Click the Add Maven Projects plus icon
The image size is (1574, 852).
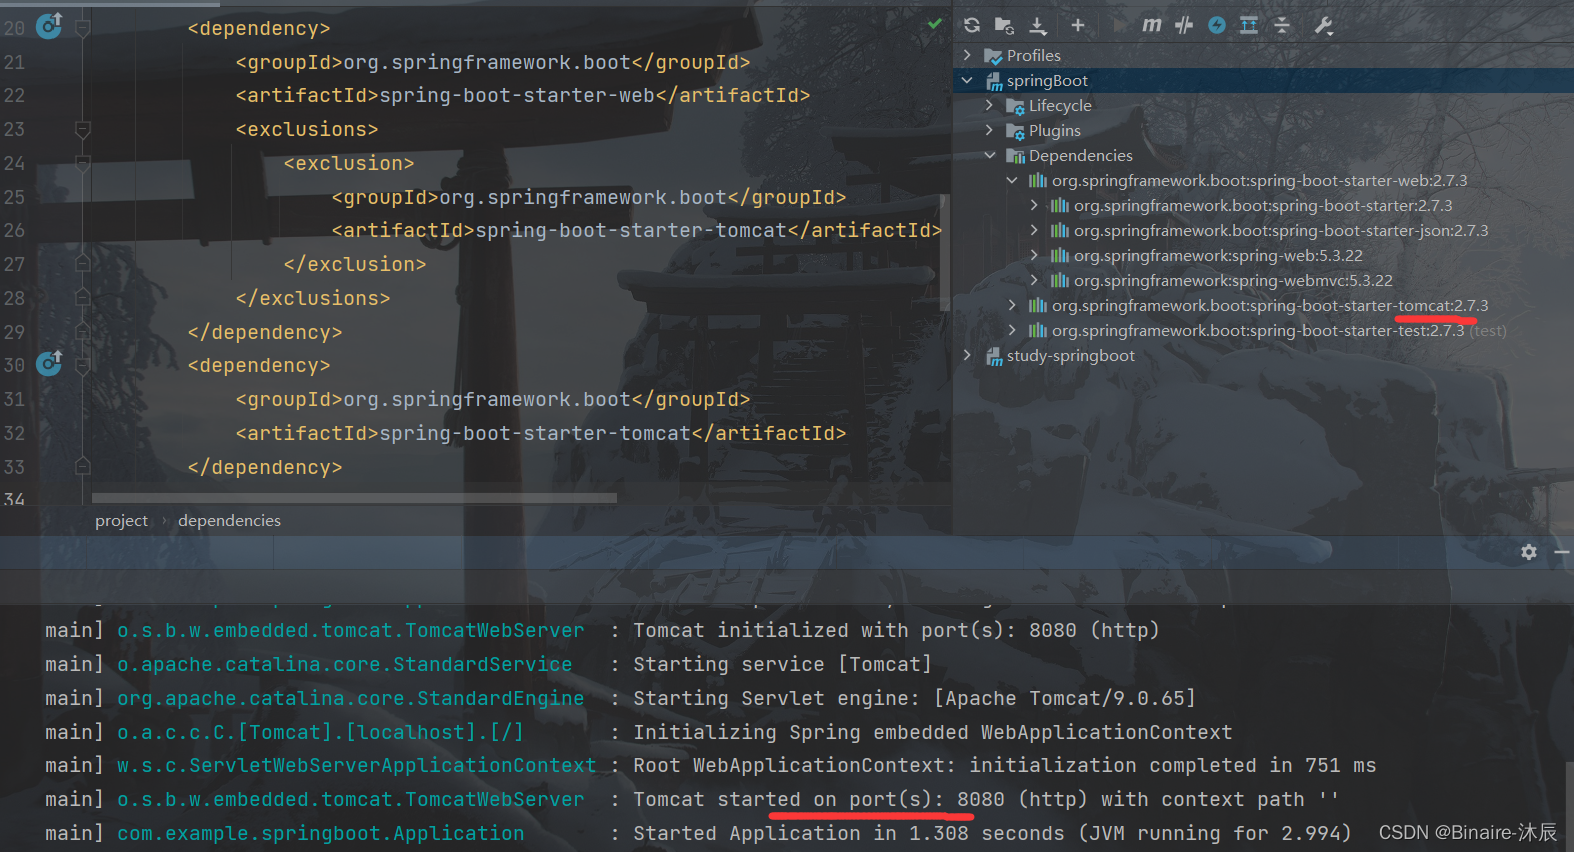[1077, 26]
